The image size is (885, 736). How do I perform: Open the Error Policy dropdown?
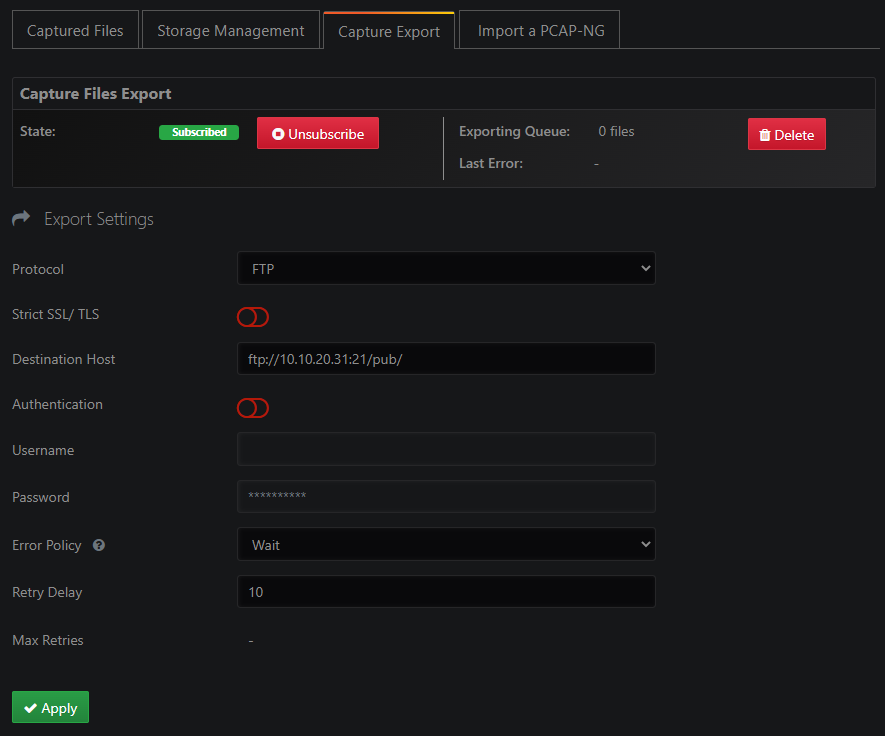[445, 544]
